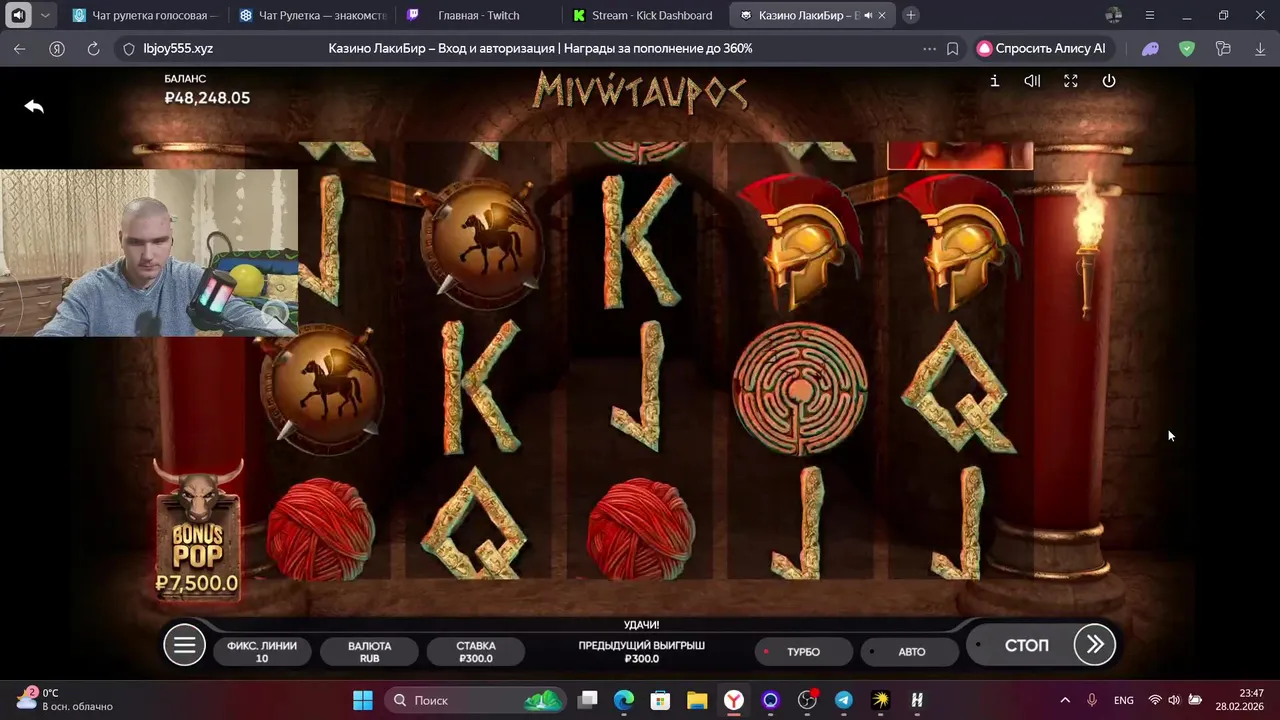Open the clock 23:47 date panel
The image size is (1280, 720).
(1240, 700)
